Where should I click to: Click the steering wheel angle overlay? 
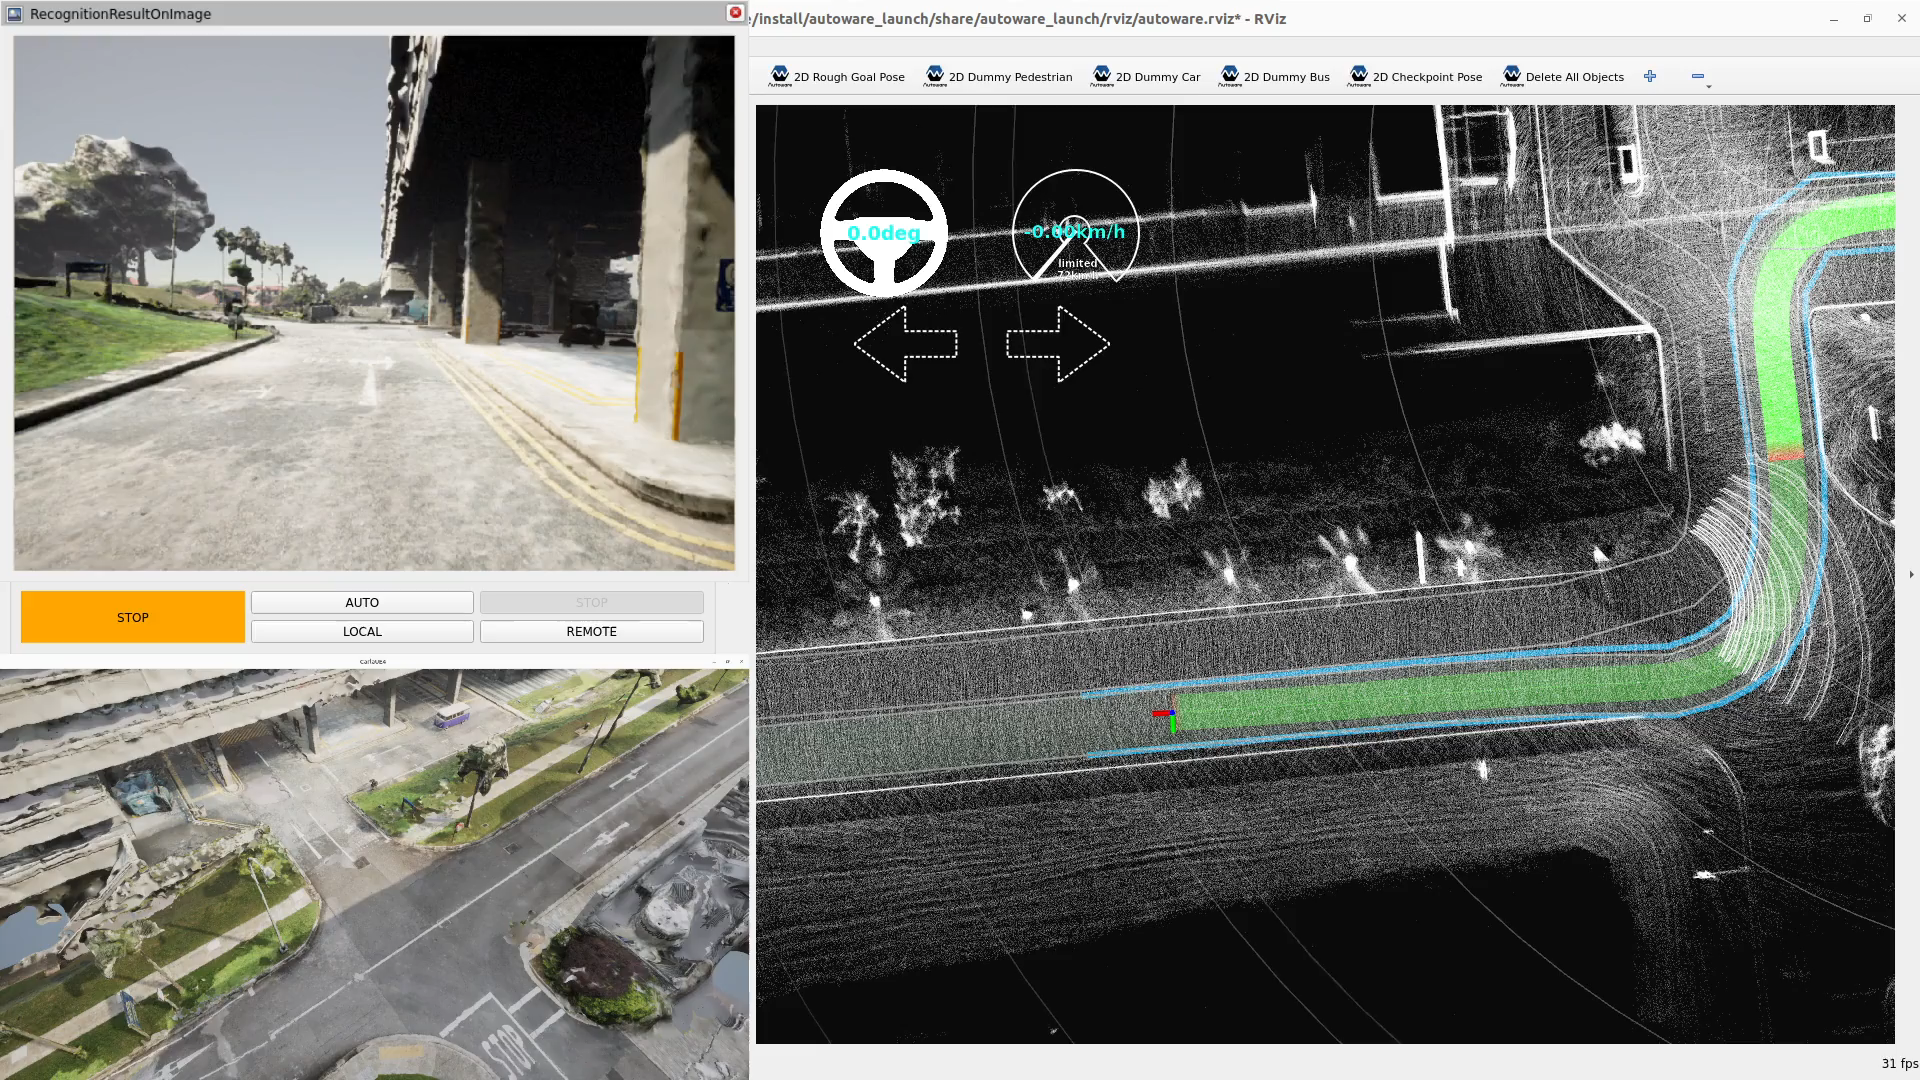(x=884, y=232)
